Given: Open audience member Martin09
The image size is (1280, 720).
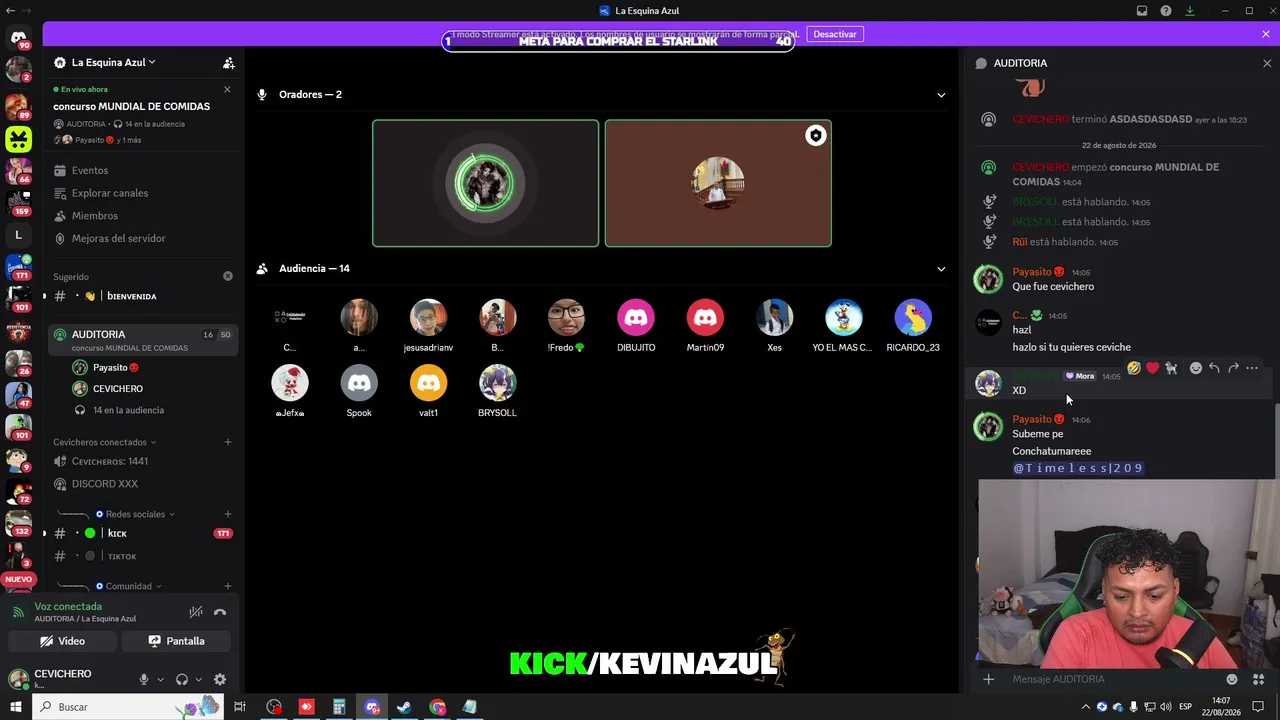Looking at the screenshot, I should click(x=705, y=325).
